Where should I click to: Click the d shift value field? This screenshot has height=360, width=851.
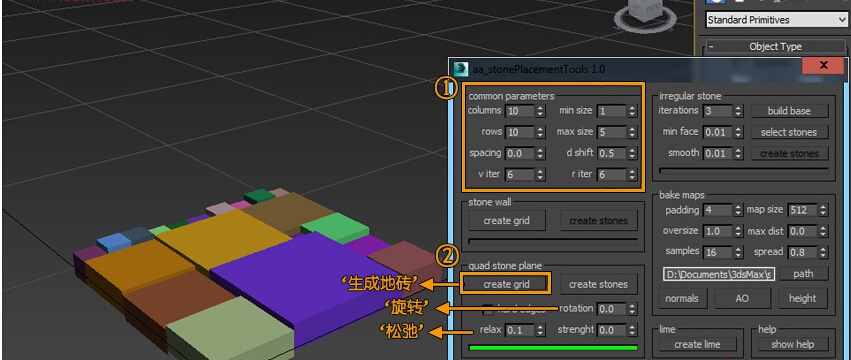pyautogui.click(x=611, y=153)
